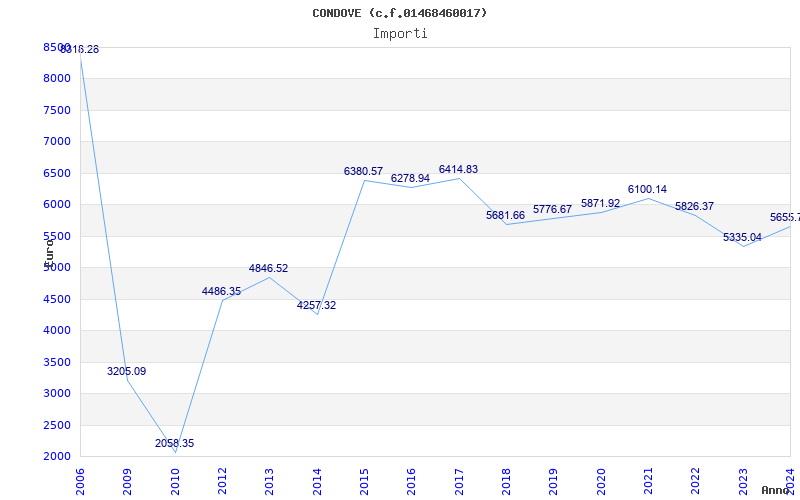Click the y-axis value 2500

[57, 425]
